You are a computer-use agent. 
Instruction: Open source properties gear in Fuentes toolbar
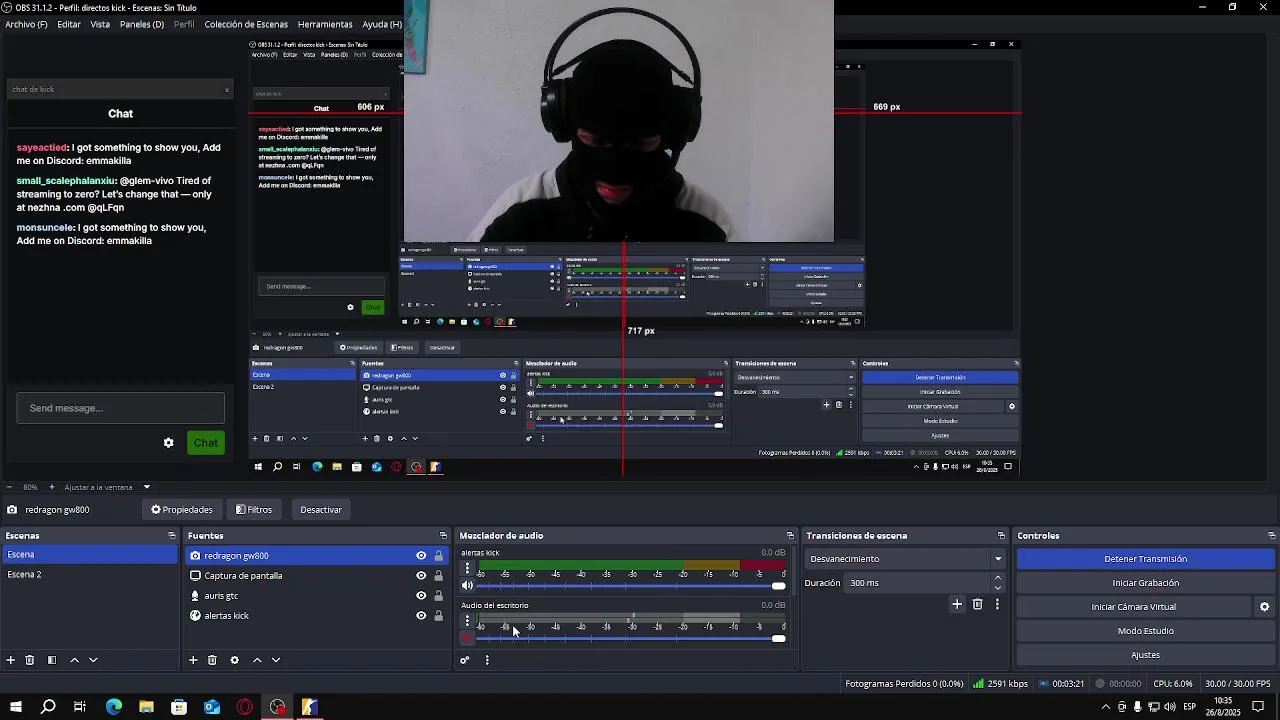[234, 660]
